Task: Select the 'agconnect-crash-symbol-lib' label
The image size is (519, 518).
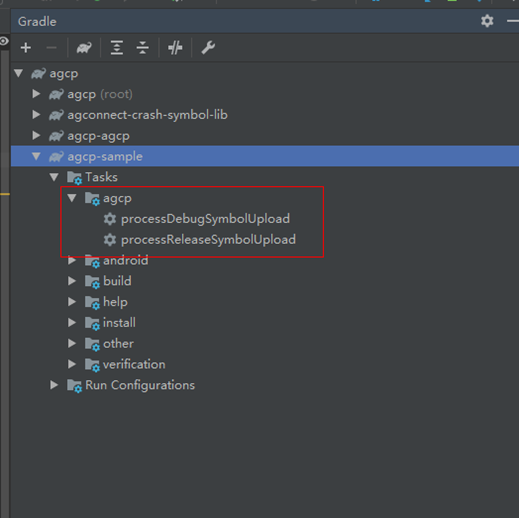Action: 148,115
